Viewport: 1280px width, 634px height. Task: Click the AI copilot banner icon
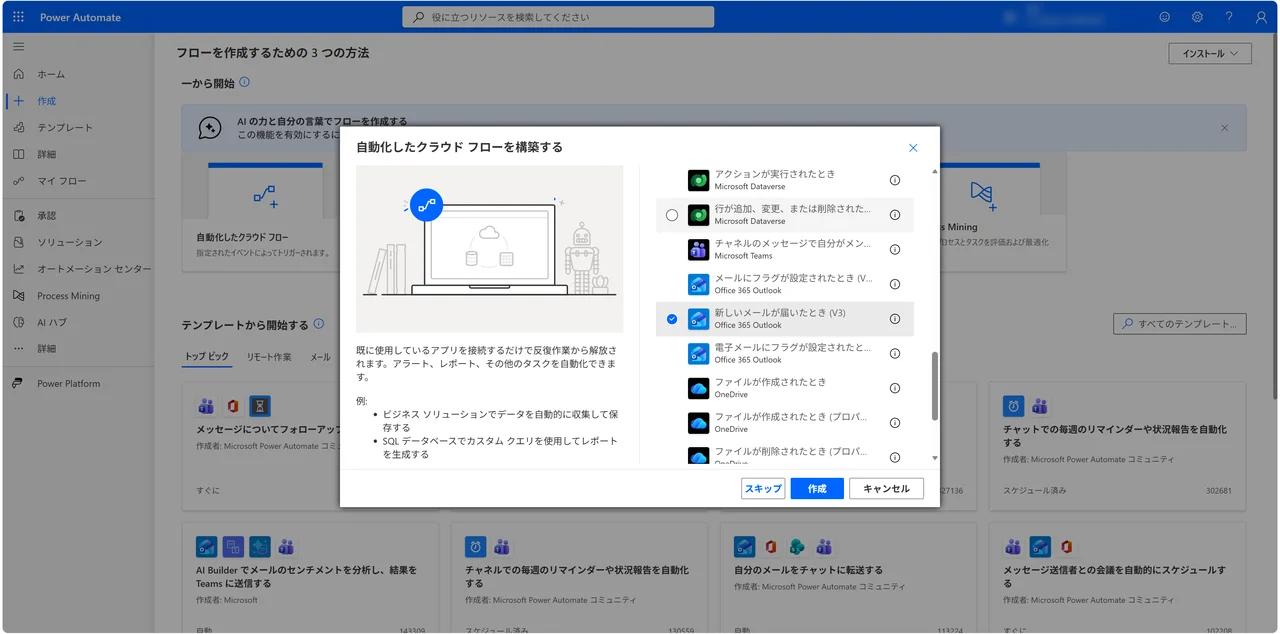(x=209, y=128)
